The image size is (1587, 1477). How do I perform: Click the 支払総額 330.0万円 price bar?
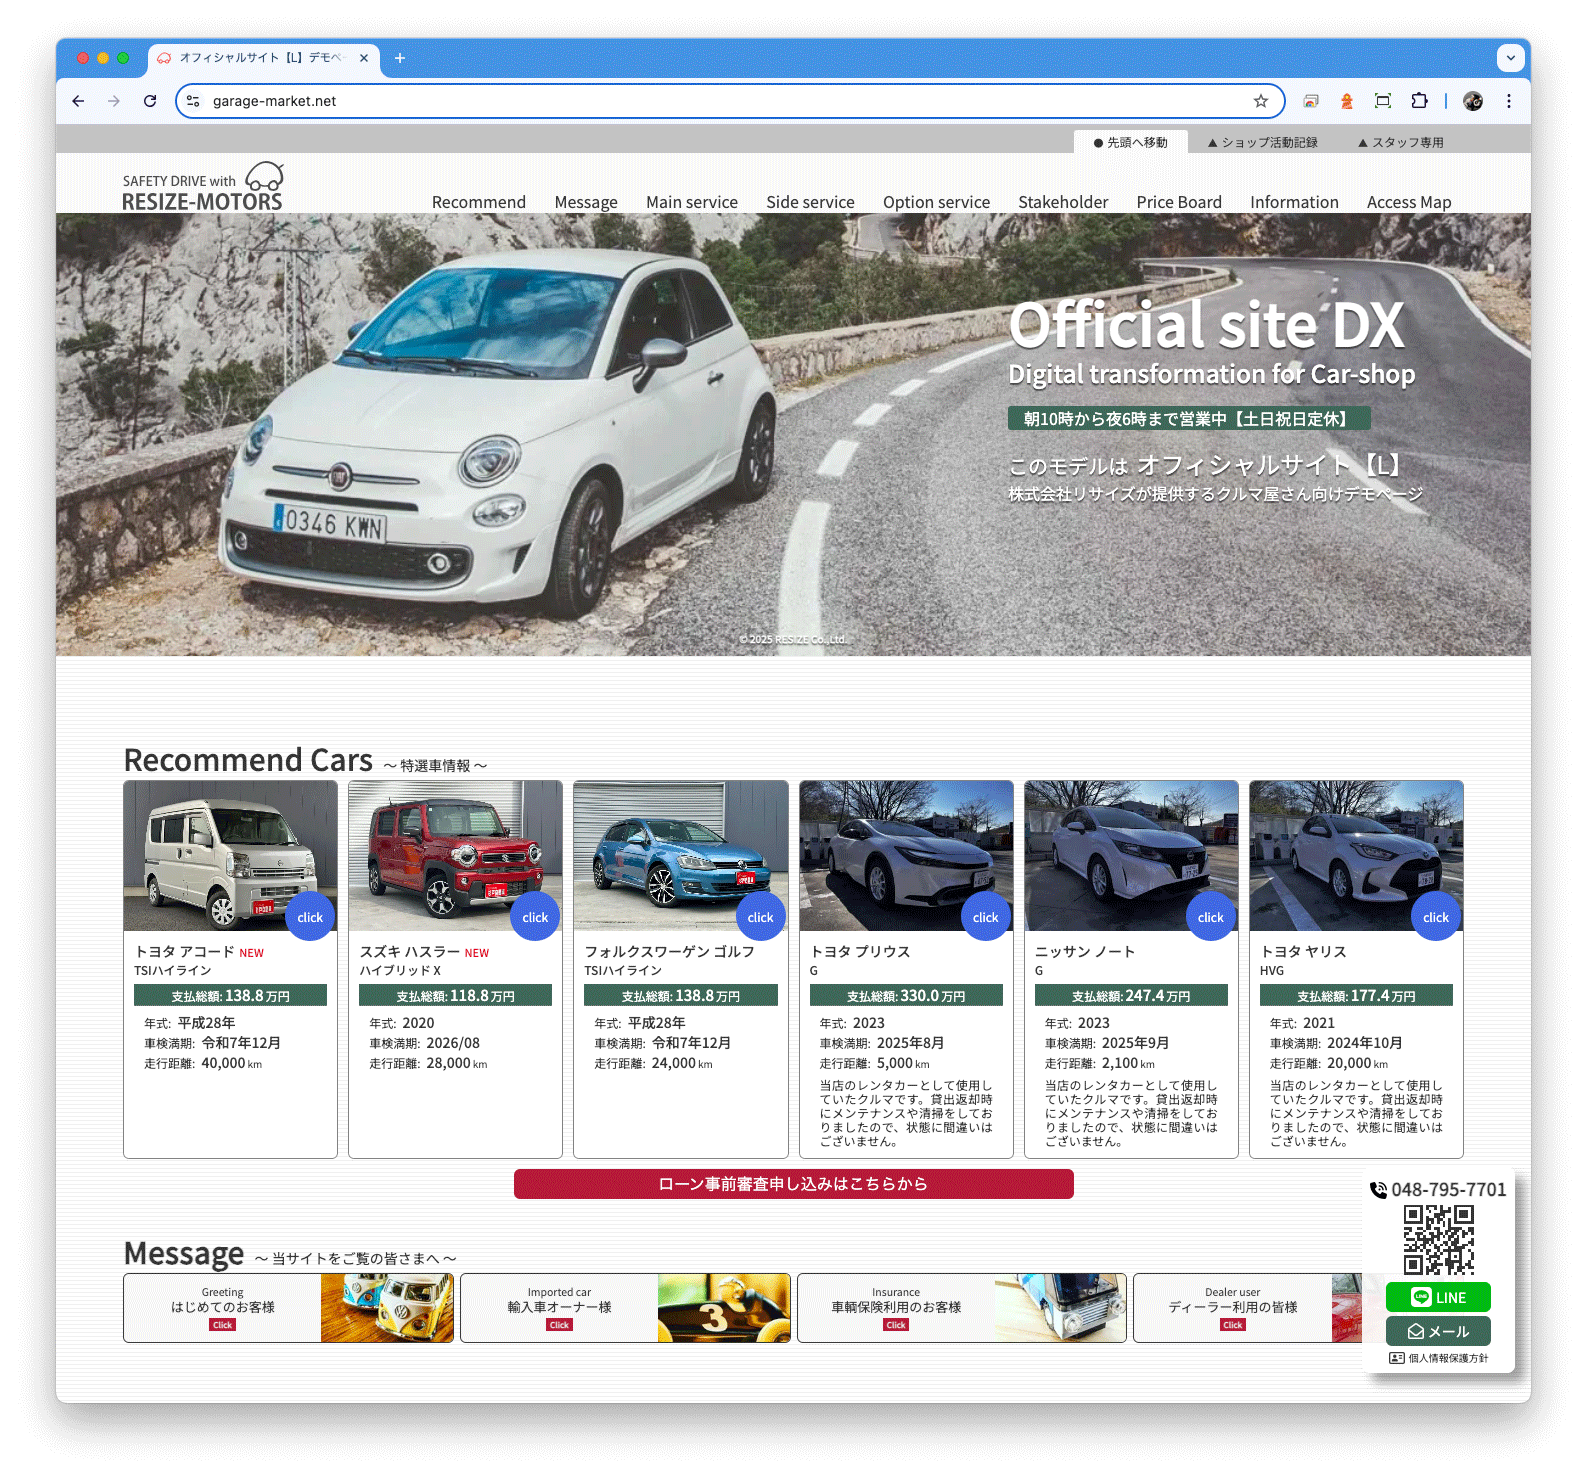point(906,996)
